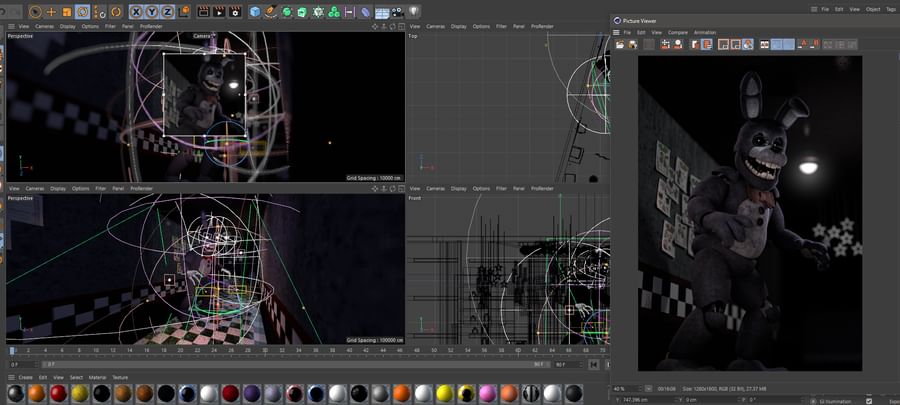Viewport: 900px width, 405px height.
Task: Add a Cube primitive object
Action: 255,11
